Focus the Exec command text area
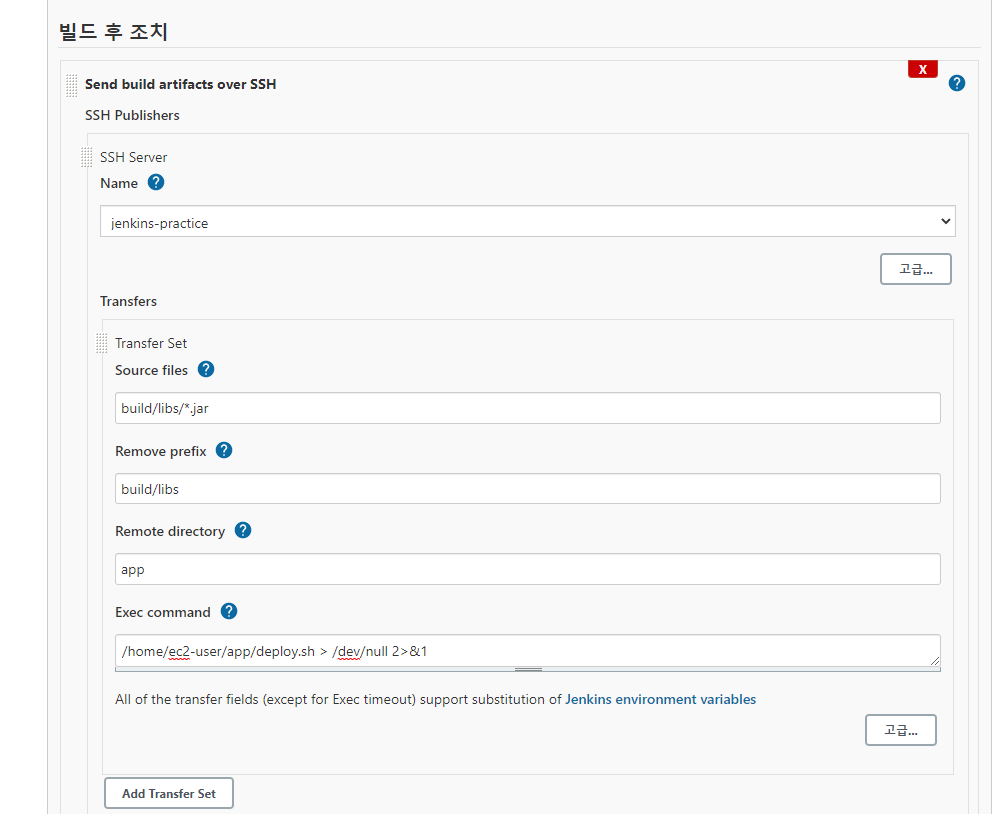The image size is (995, 814). pyautogui.click(x=527, y=651)
